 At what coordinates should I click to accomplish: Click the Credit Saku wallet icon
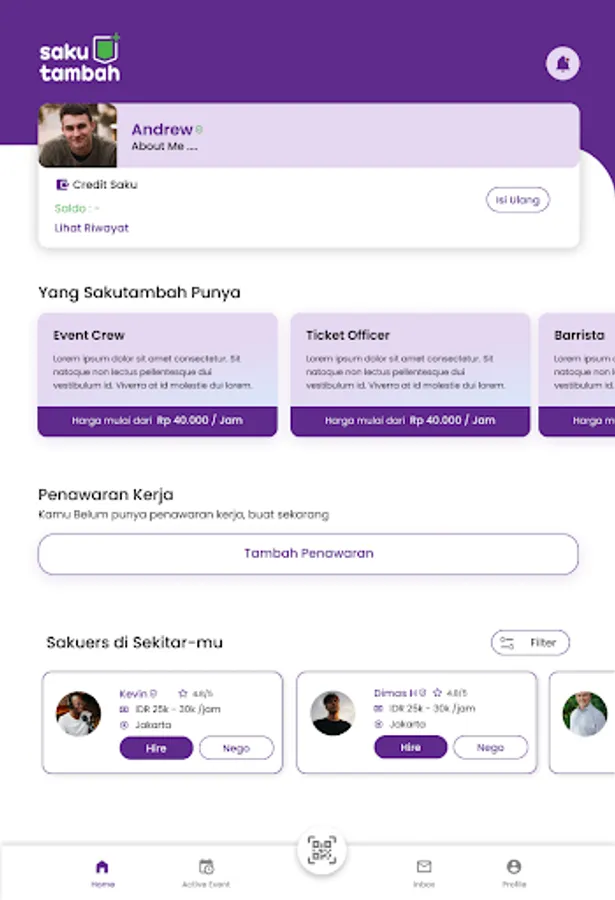62,185
